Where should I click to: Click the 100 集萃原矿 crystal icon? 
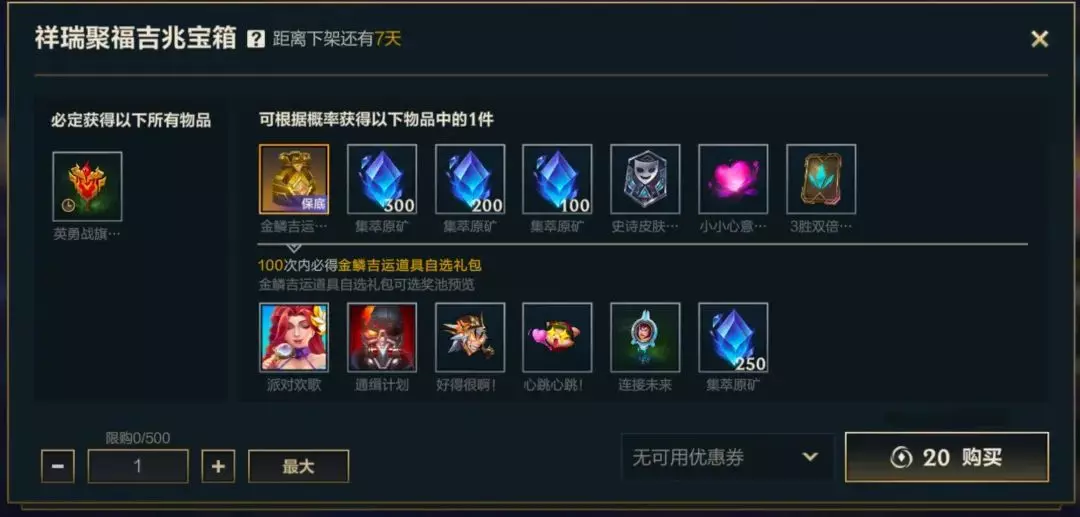[x=557, y=179]
